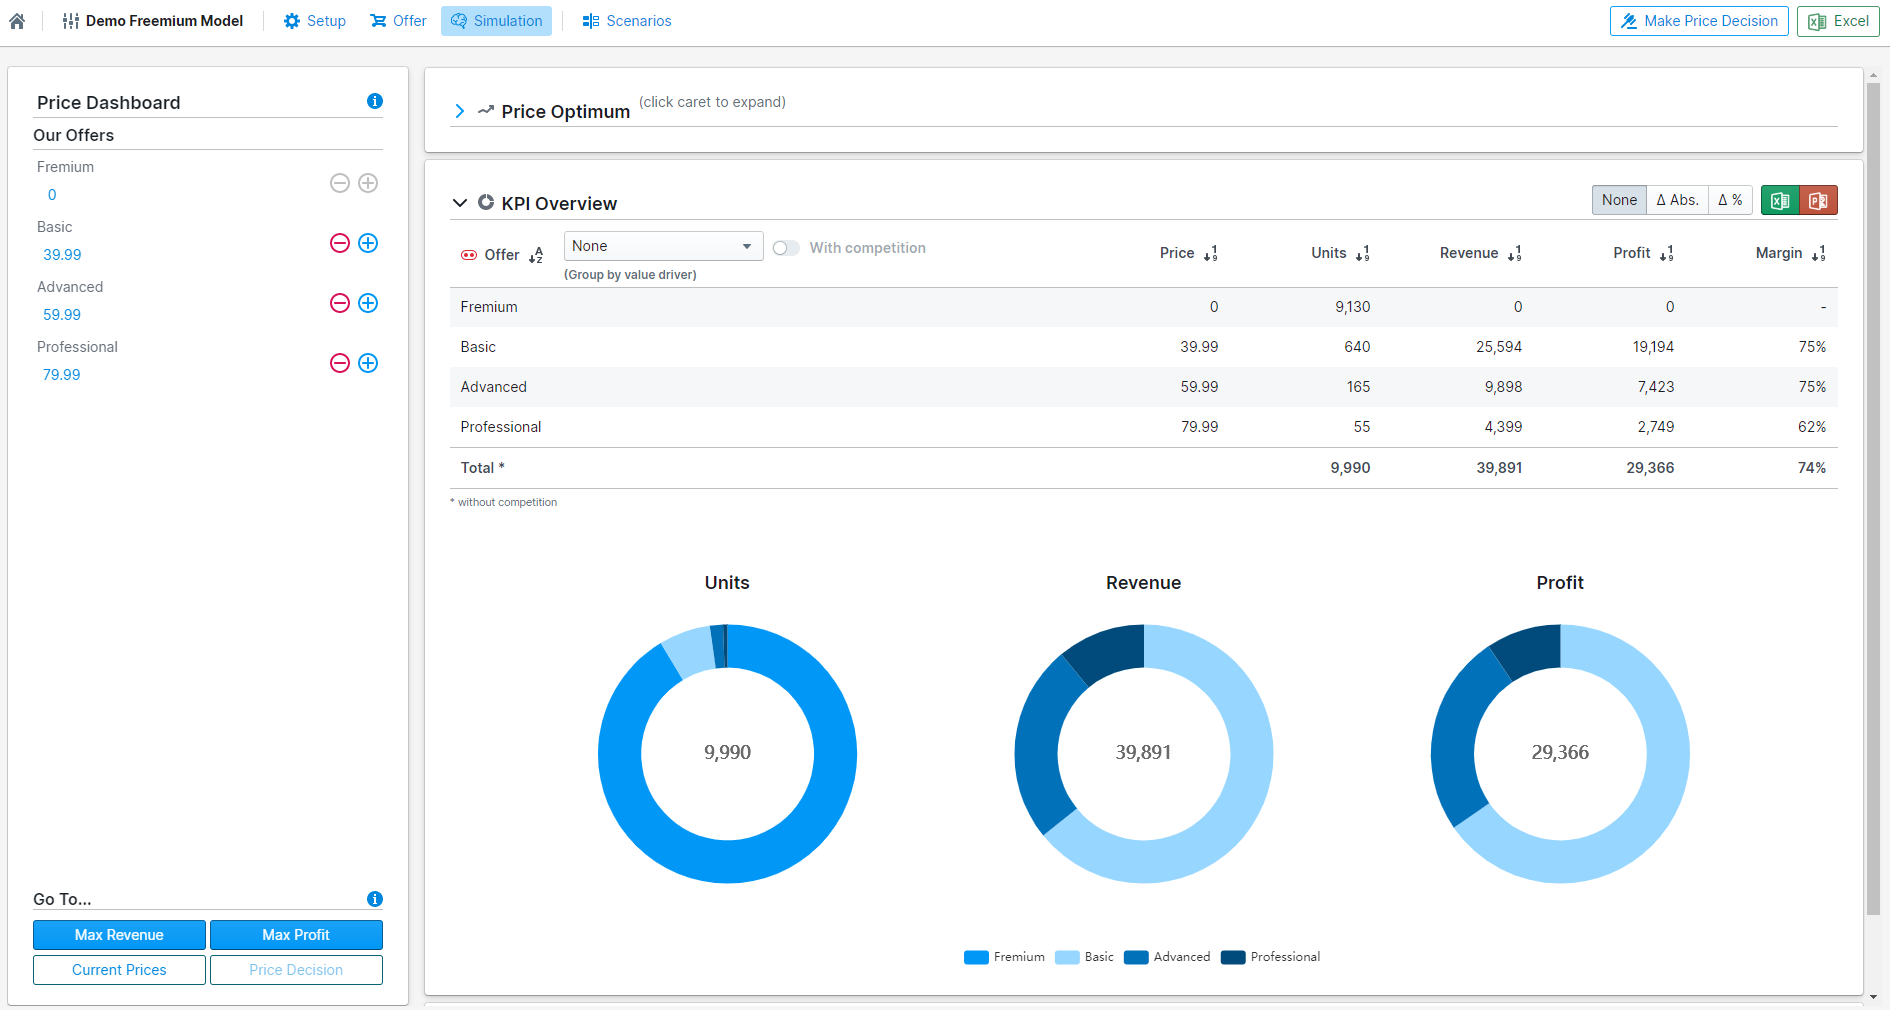Click the home icon in top bar
This screenshot has height=1010, width=1890.
coord(17,21)
